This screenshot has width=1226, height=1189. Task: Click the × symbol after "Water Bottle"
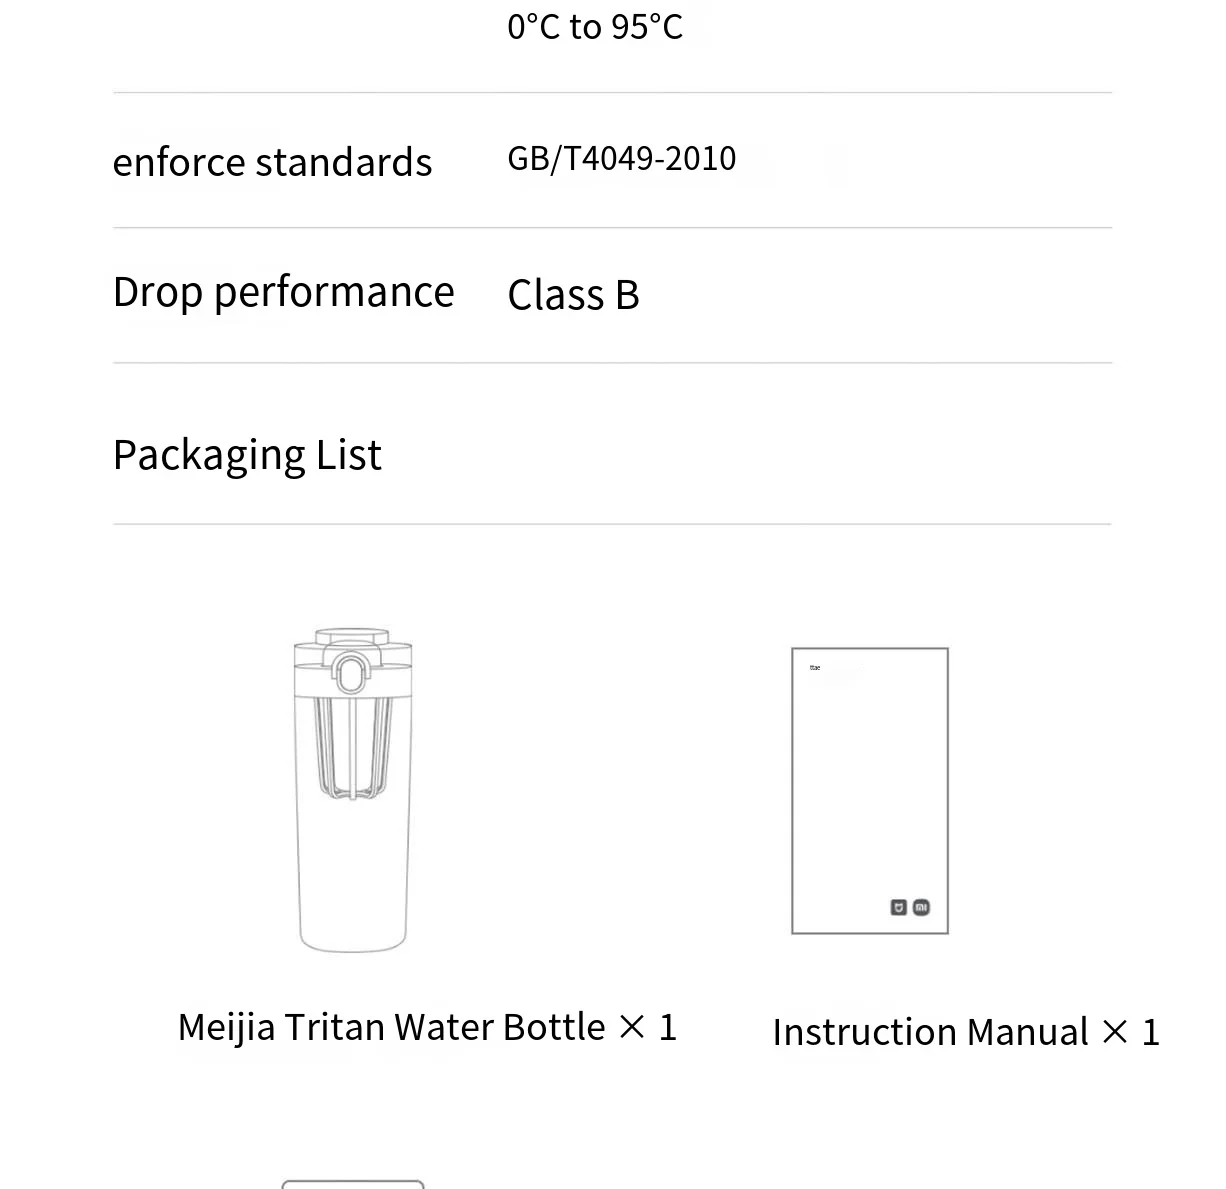tap(632, 1027)
